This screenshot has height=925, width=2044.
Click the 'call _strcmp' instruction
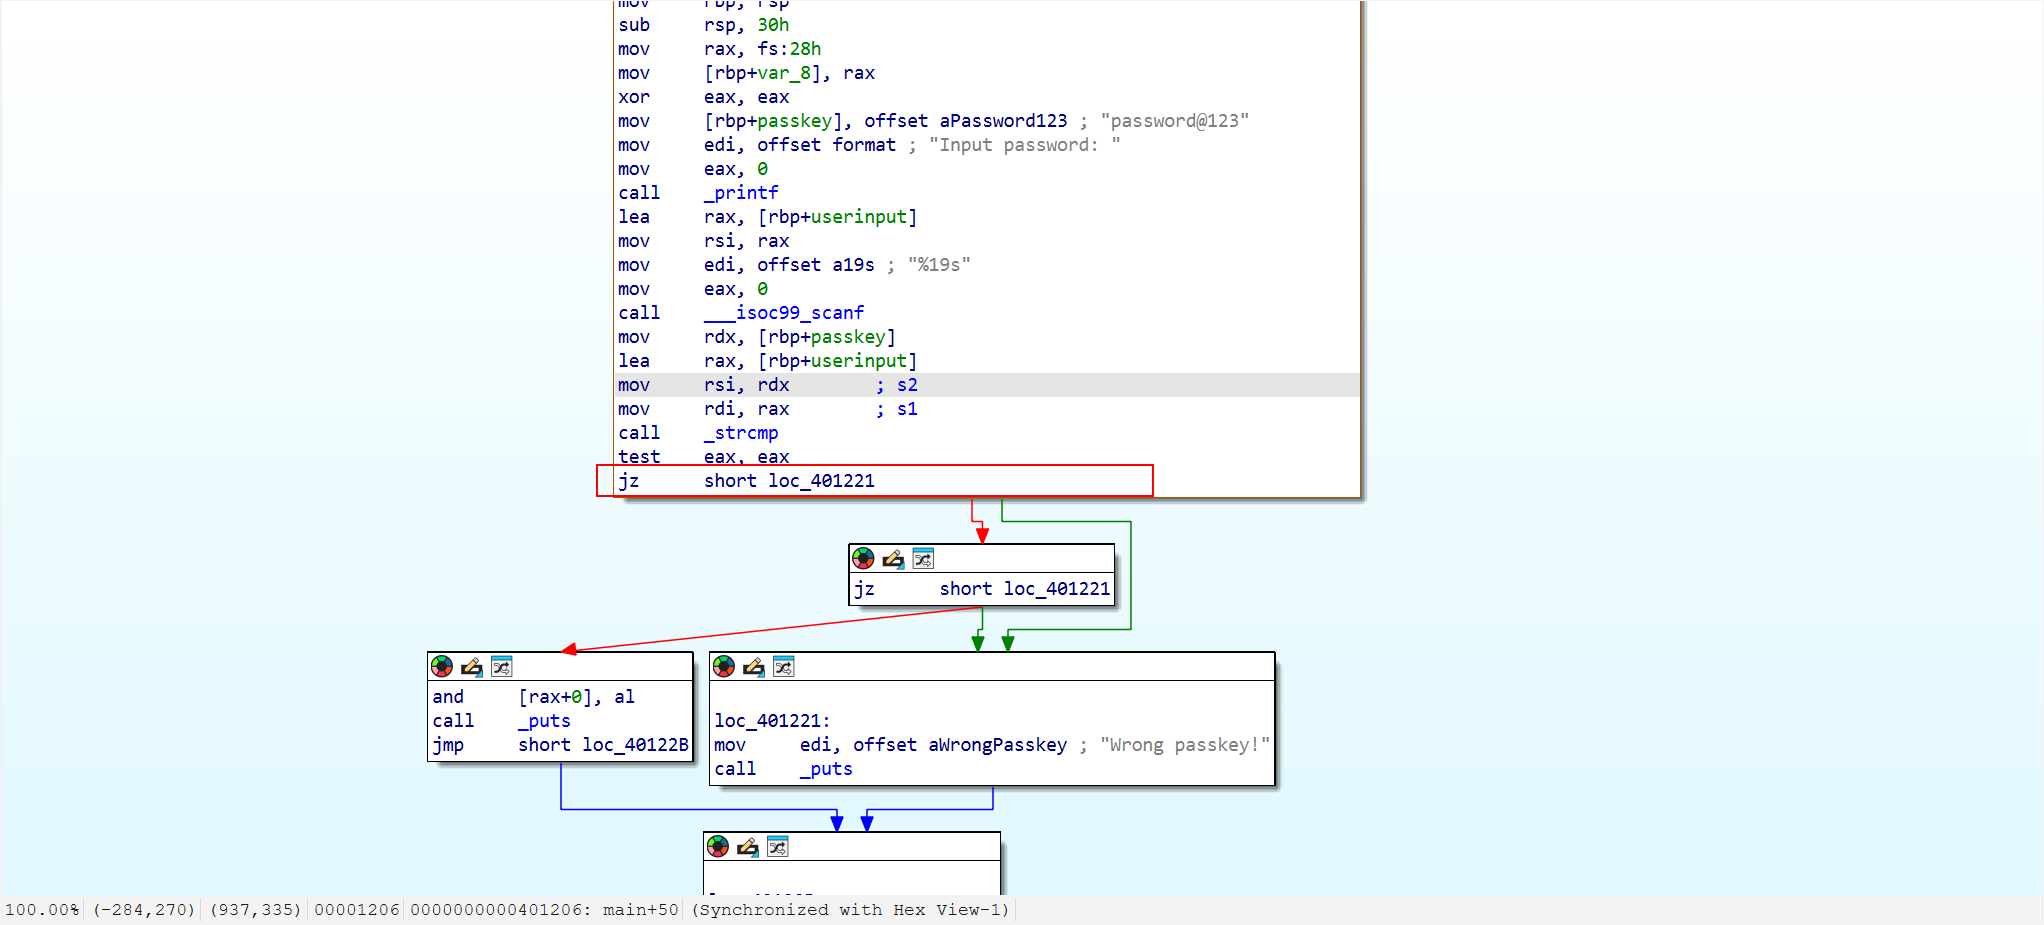click(x=698, y=433)
